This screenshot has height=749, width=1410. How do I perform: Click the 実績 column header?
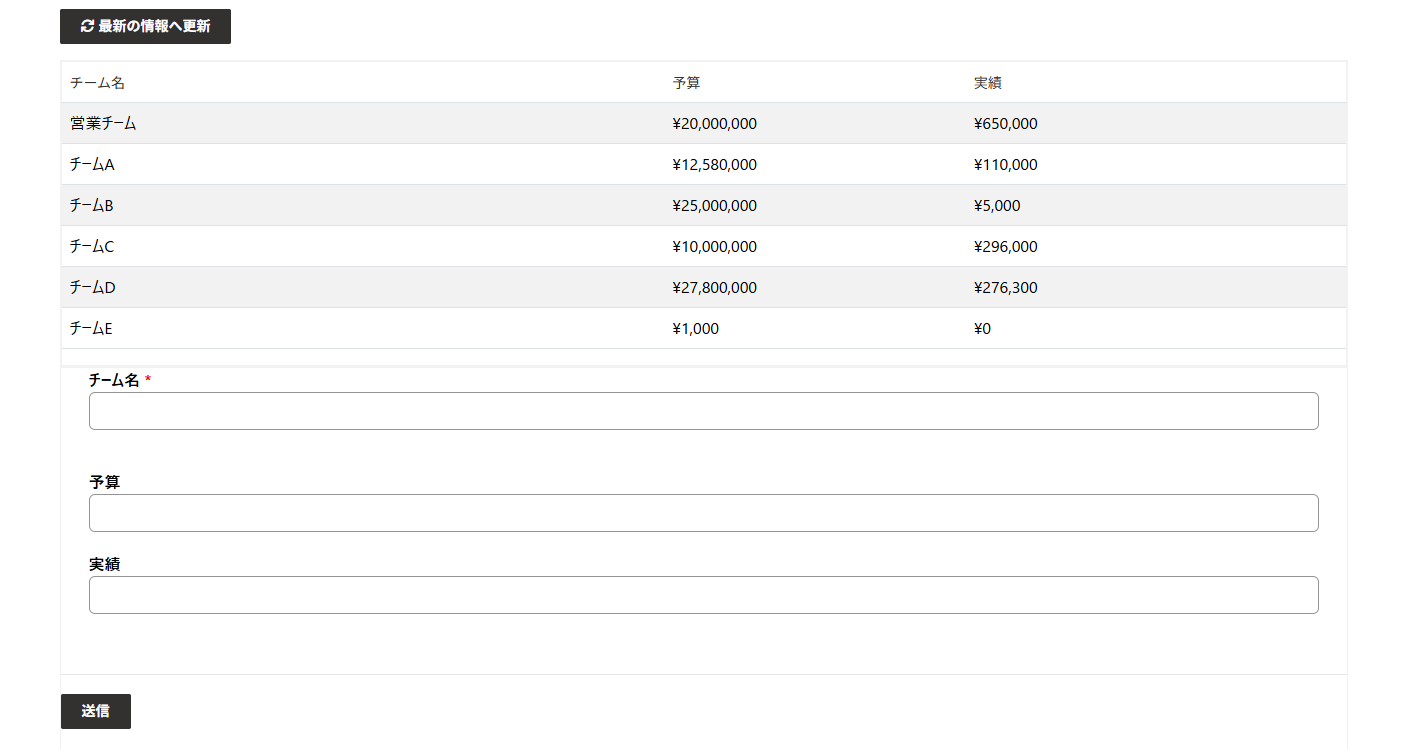(x=987, y=83)
